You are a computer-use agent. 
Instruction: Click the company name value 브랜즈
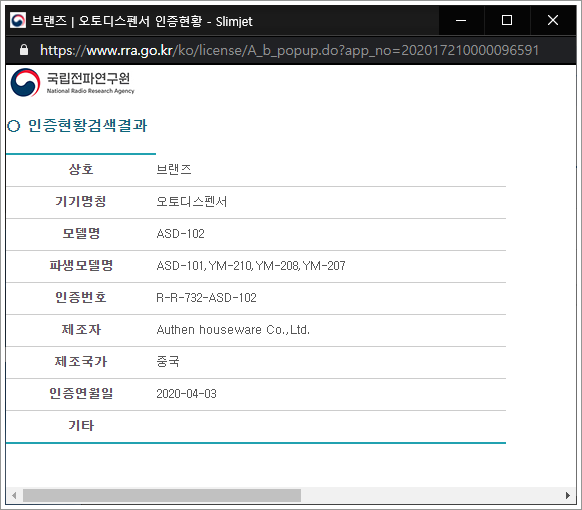tap(174, 170)
